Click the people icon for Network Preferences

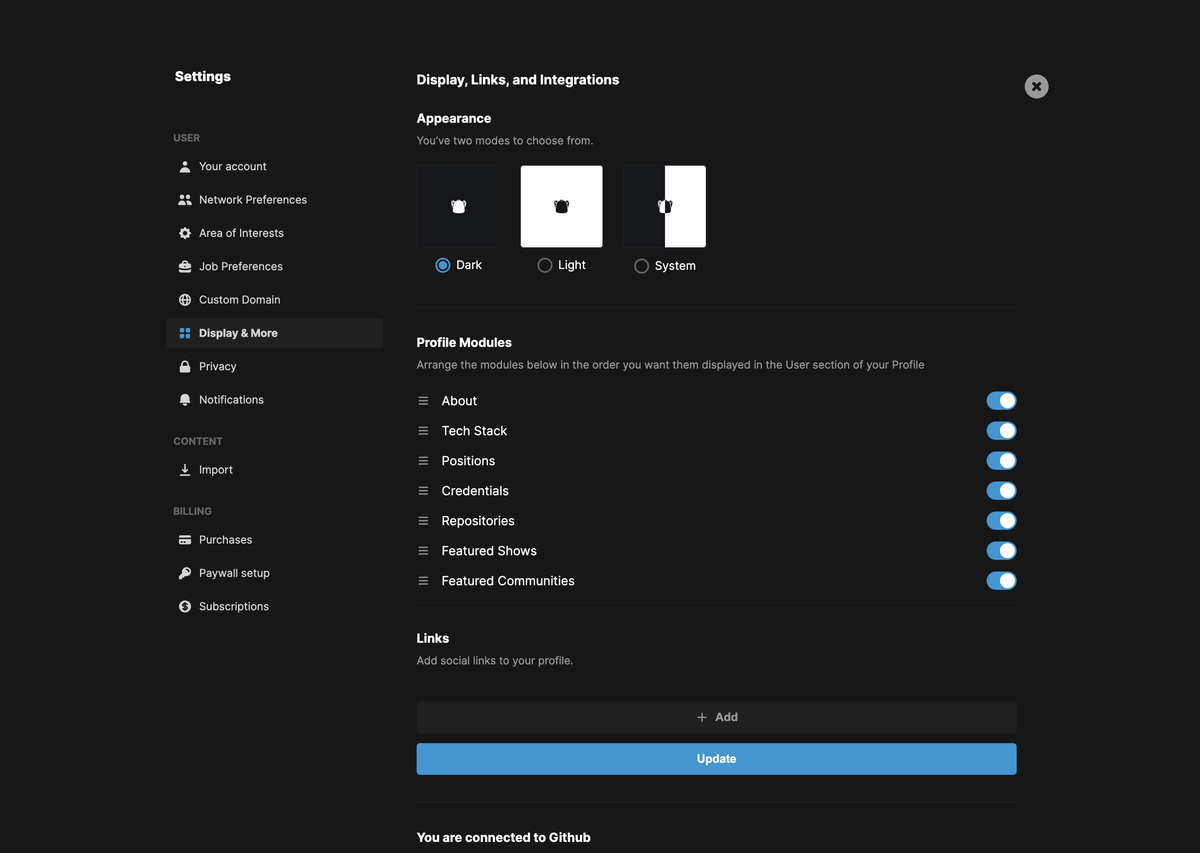185,200
